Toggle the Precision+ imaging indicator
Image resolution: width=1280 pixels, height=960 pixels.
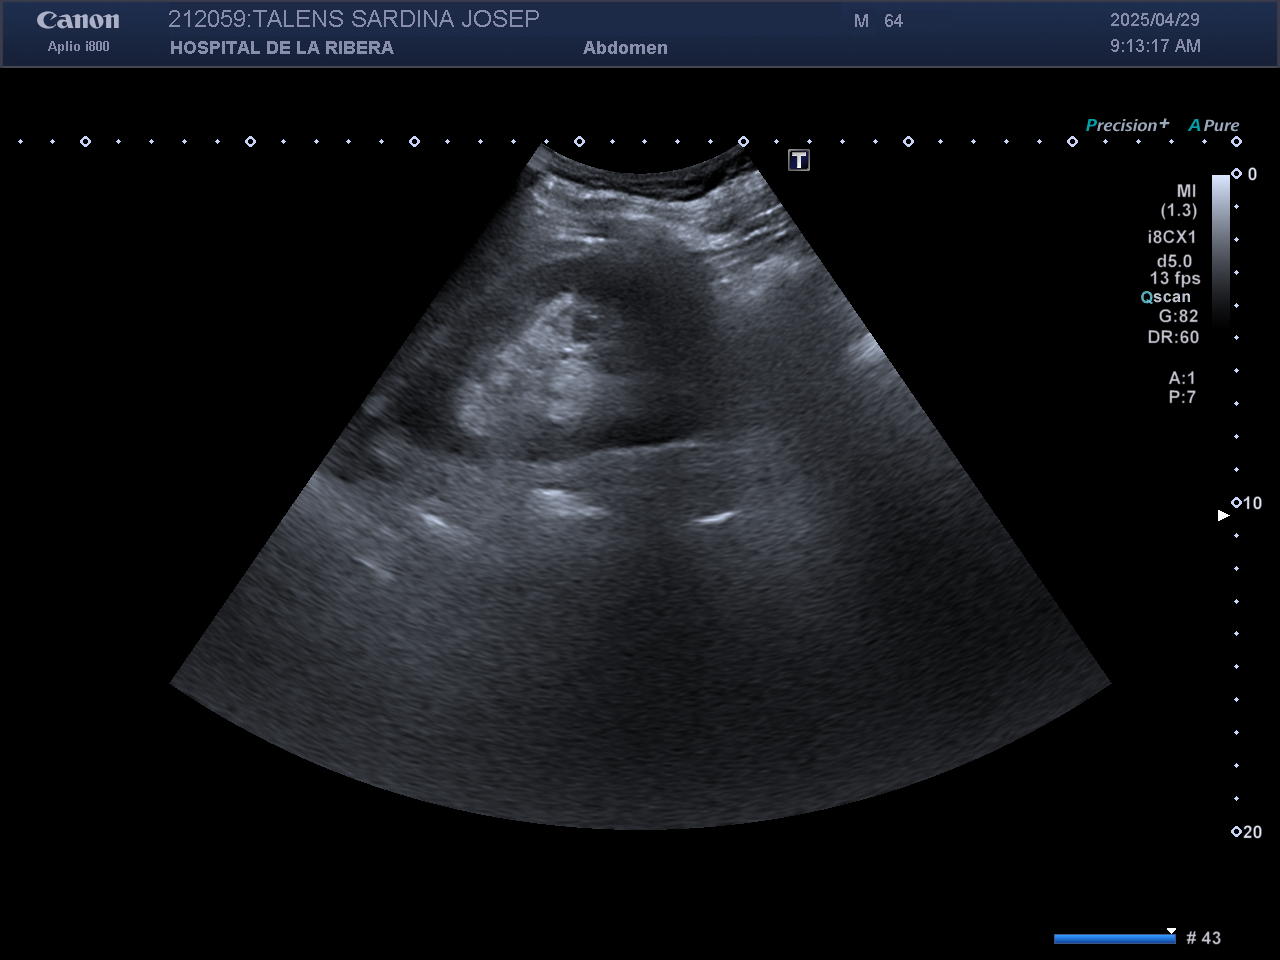(x=1127, y=125)
